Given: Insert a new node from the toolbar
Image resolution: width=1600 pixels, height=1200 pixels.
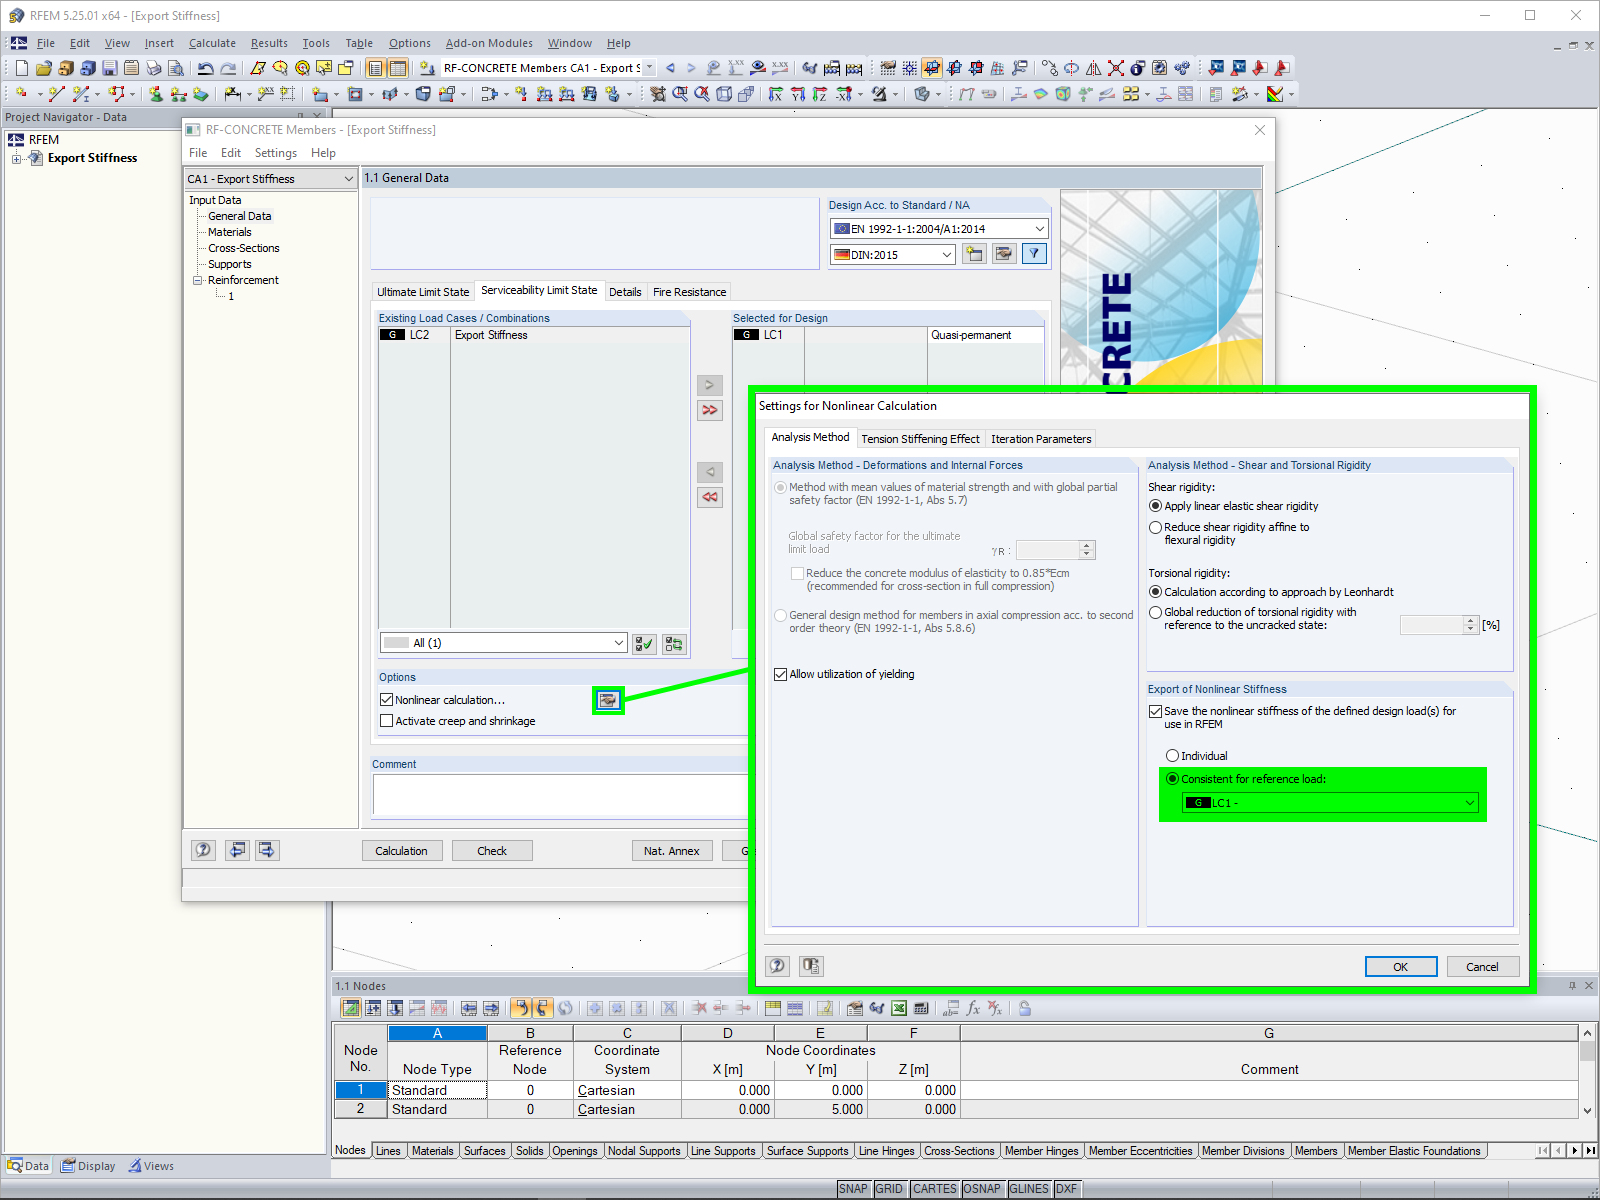Looking at the screenshot, I should click(21, 94).
